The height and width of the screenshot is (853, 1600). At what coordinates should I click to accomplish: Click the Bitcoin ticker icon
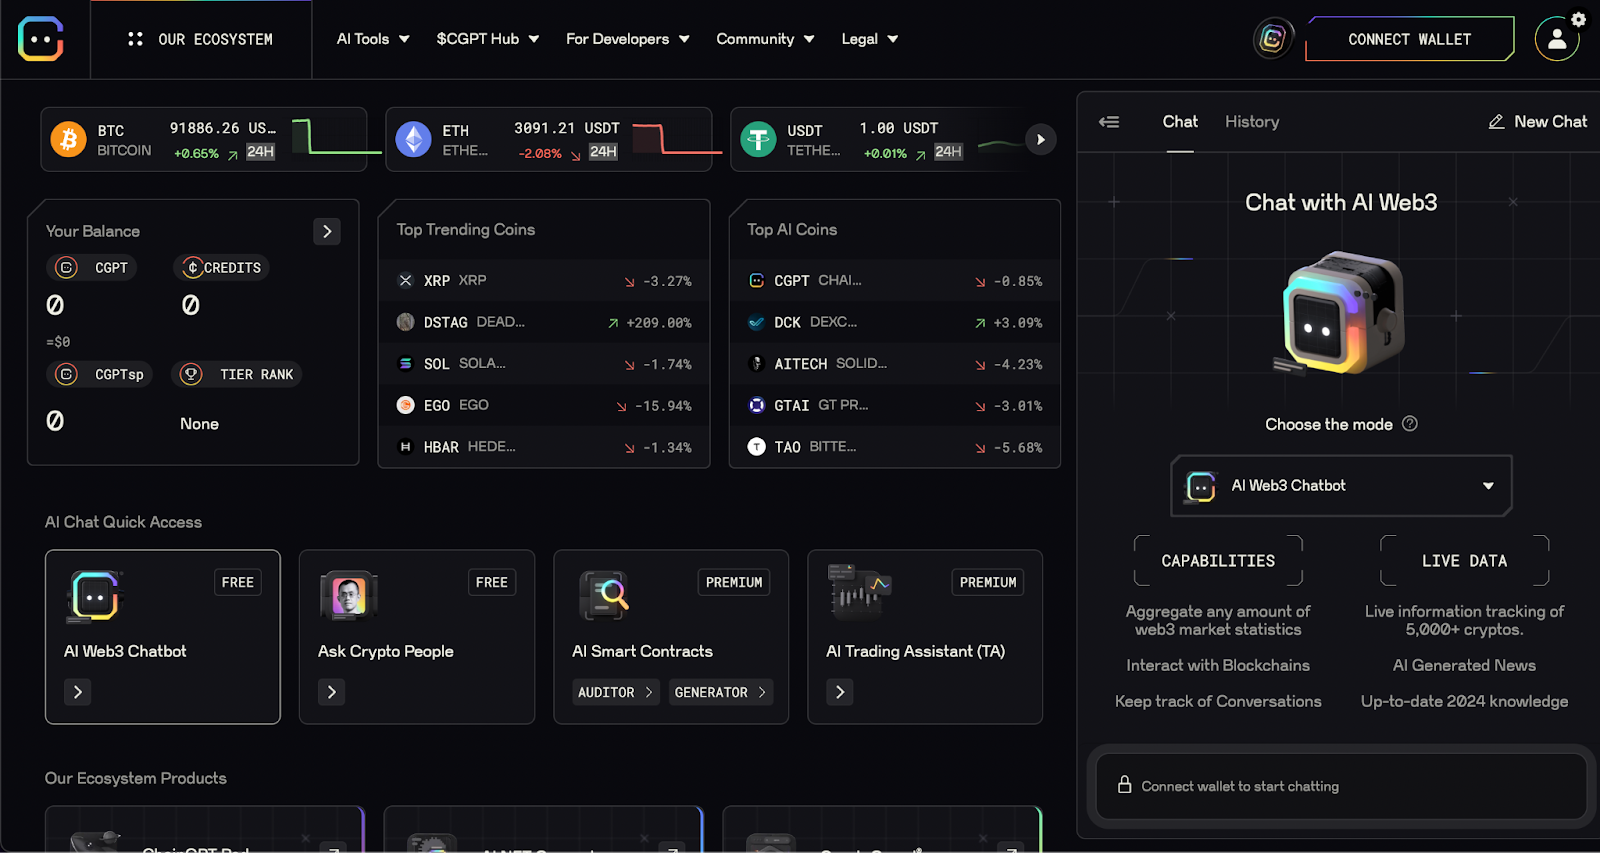pos(69,139)
